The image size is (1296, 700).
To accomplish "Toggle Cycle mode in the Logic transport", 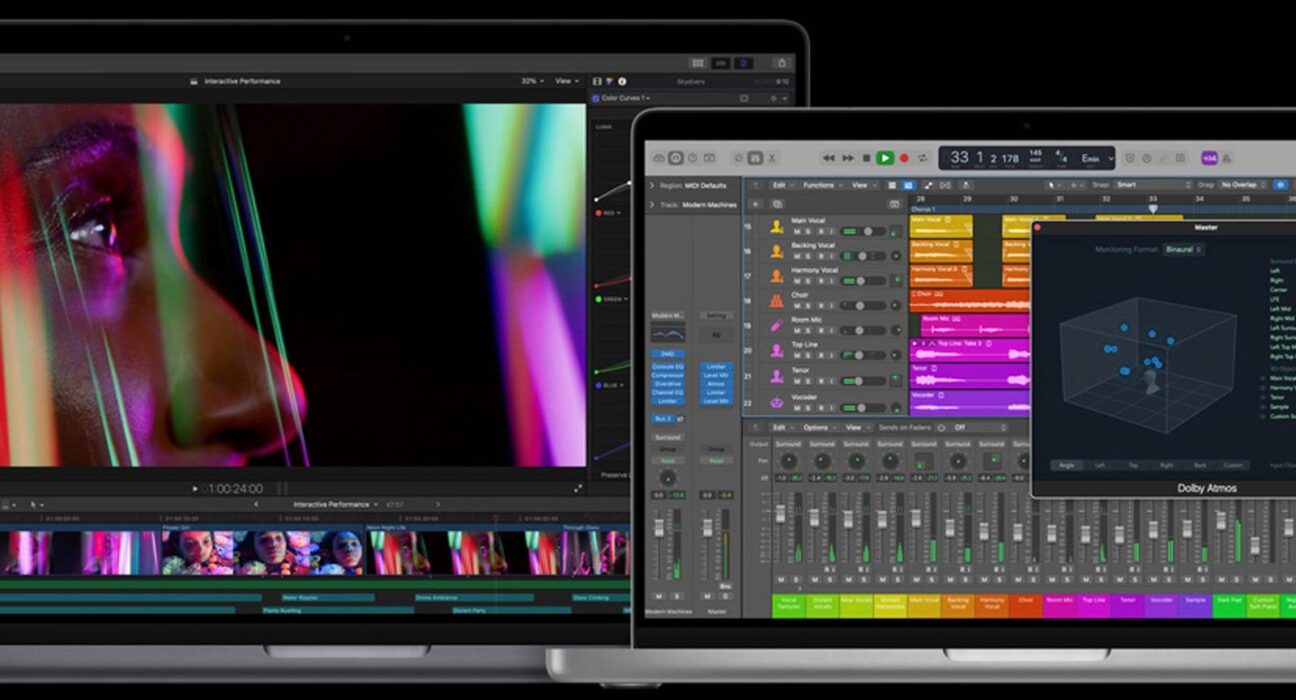I will [921, 158].
